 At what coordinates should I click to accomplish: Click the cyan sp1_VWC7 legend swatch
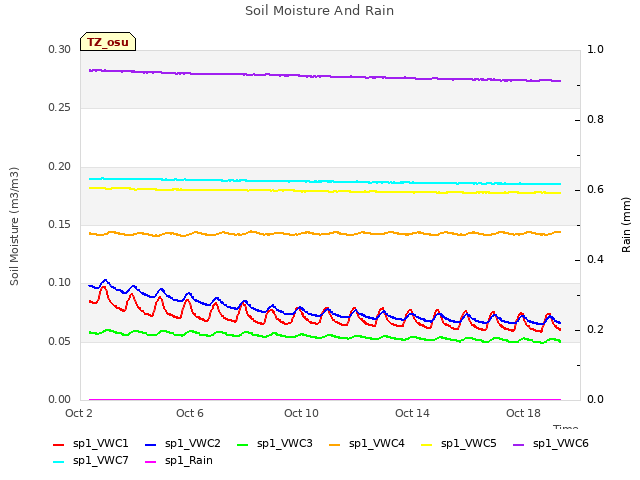coord(59,462)
